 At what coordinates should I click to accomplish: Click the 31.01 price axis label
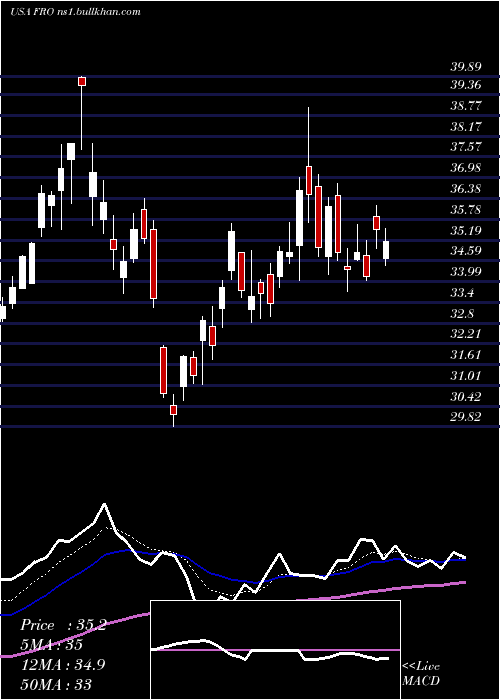466,376
